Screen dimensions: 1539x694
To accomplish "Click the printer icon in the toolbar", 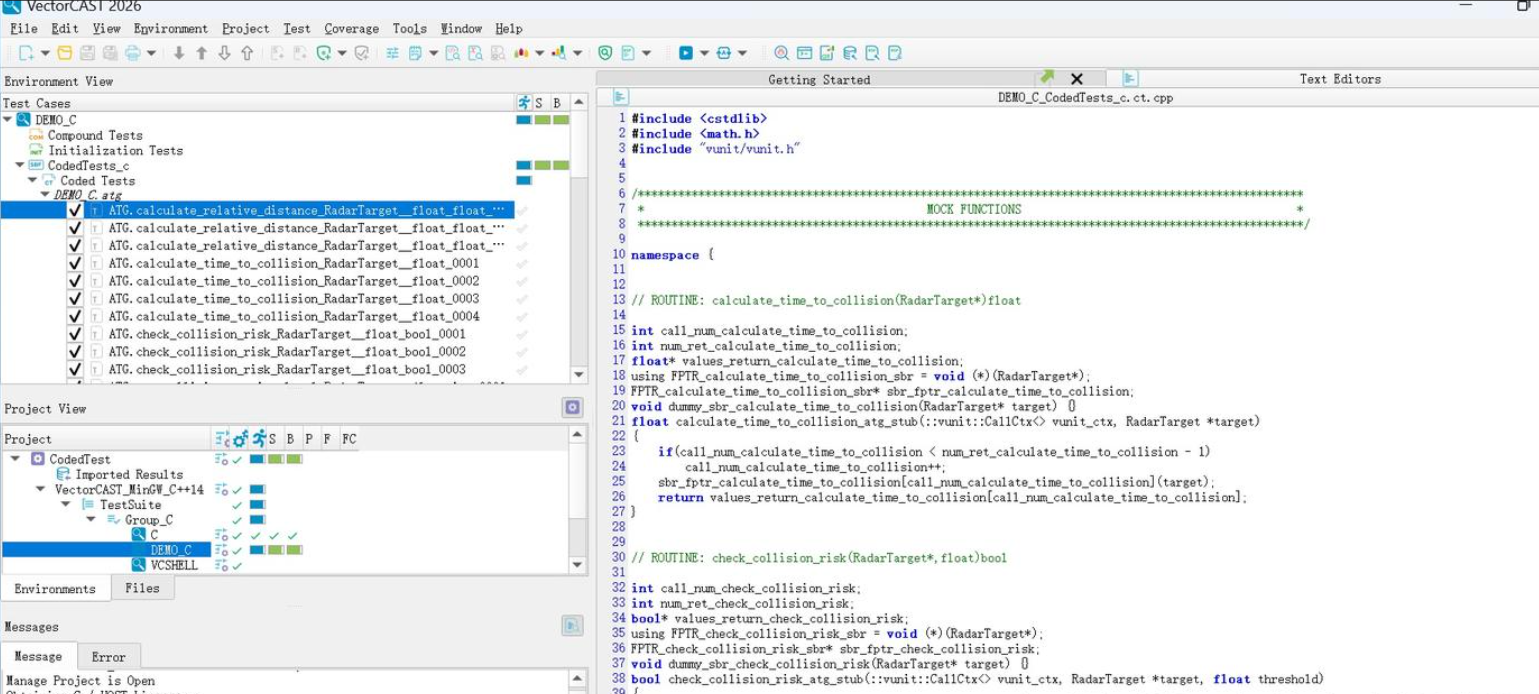I will click(x=132, y=53).
